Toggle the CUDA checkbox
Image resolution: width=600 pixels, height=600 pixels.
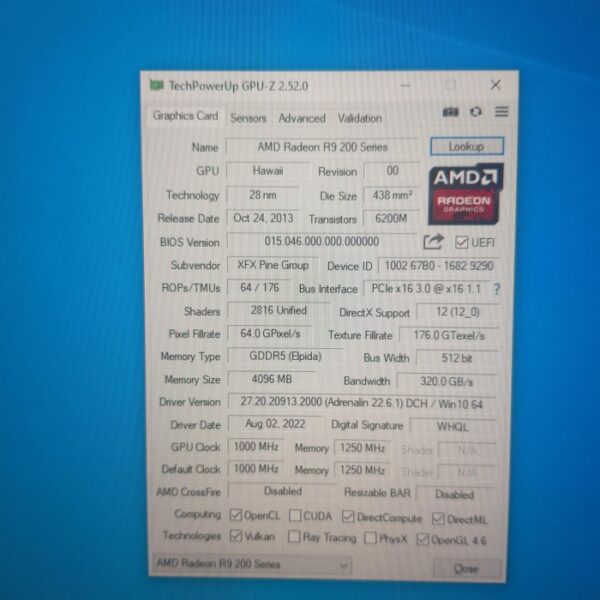coord(295,515)
